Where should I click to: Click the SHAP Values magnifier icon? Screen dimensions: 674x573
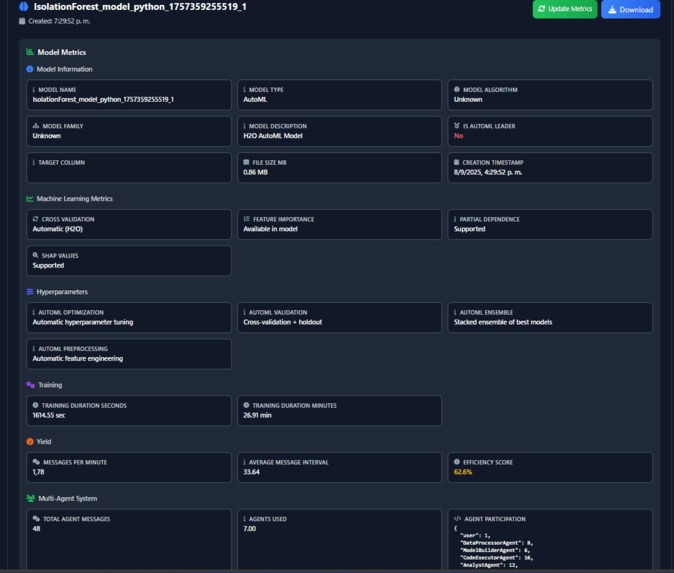[x=35, y=255]
